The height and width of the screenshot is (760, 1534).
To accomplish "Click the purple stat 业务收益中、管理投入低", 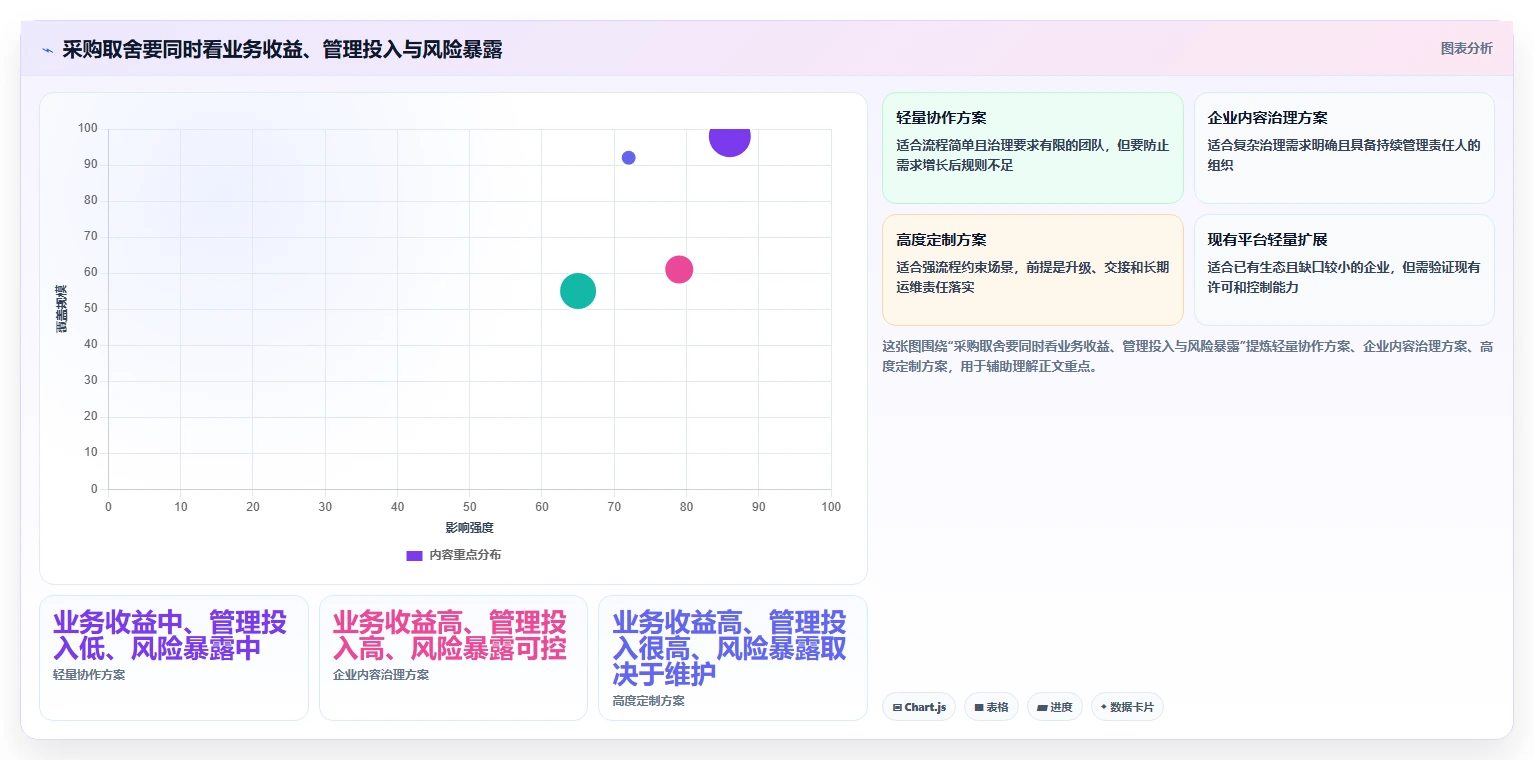I will coord(170,635).
